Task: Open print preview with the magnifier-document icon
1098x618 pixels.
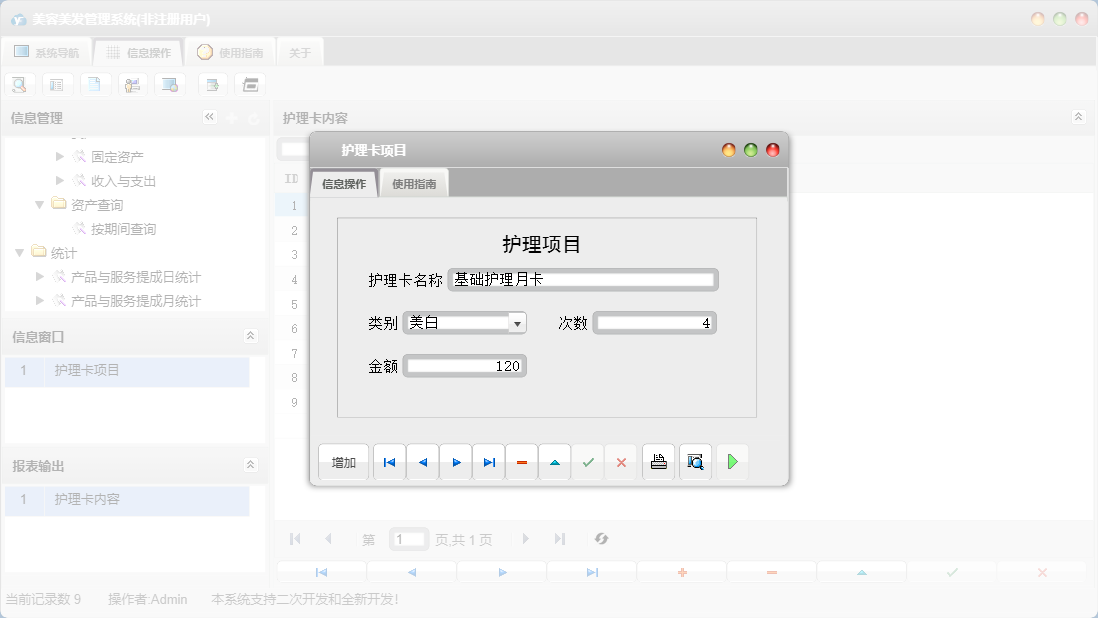Action: pos(694,461)
